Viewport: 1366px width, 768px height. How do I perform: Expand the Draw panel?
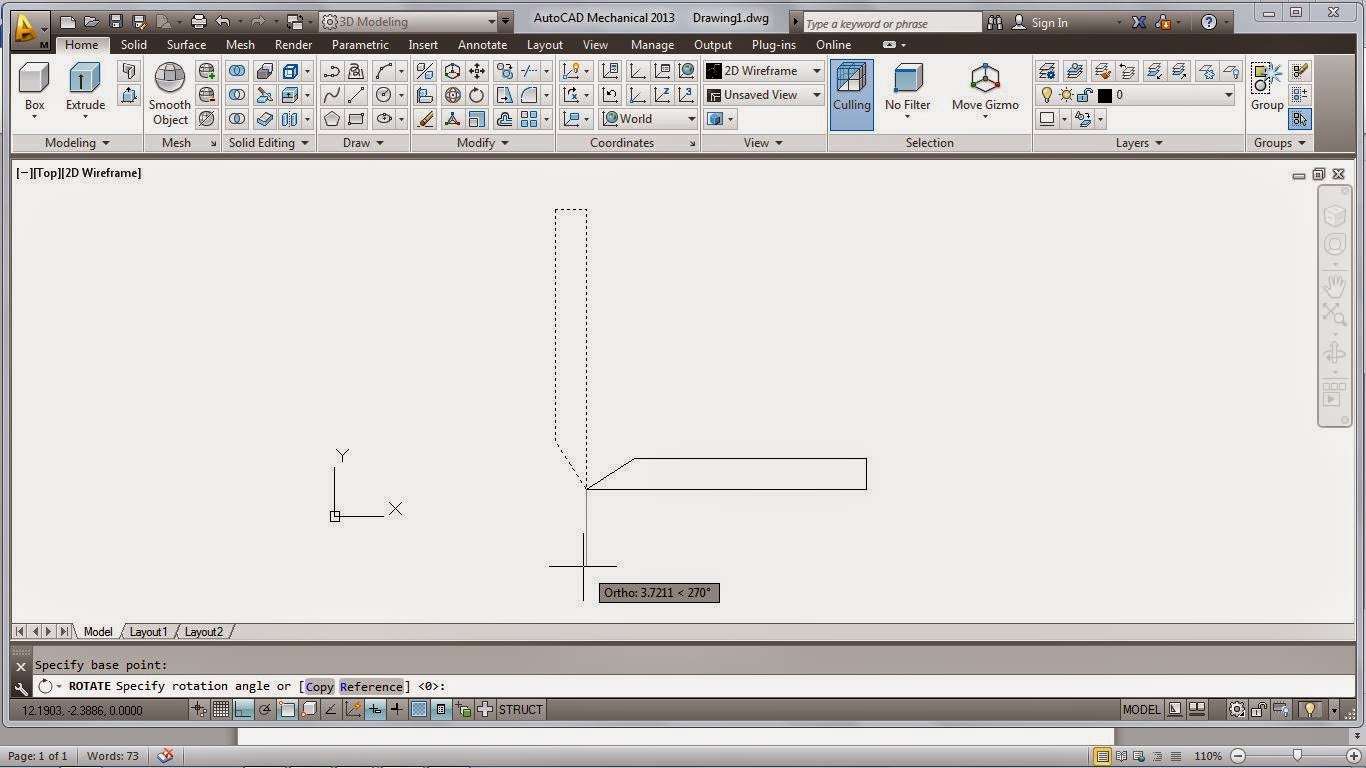click(364, 143)
